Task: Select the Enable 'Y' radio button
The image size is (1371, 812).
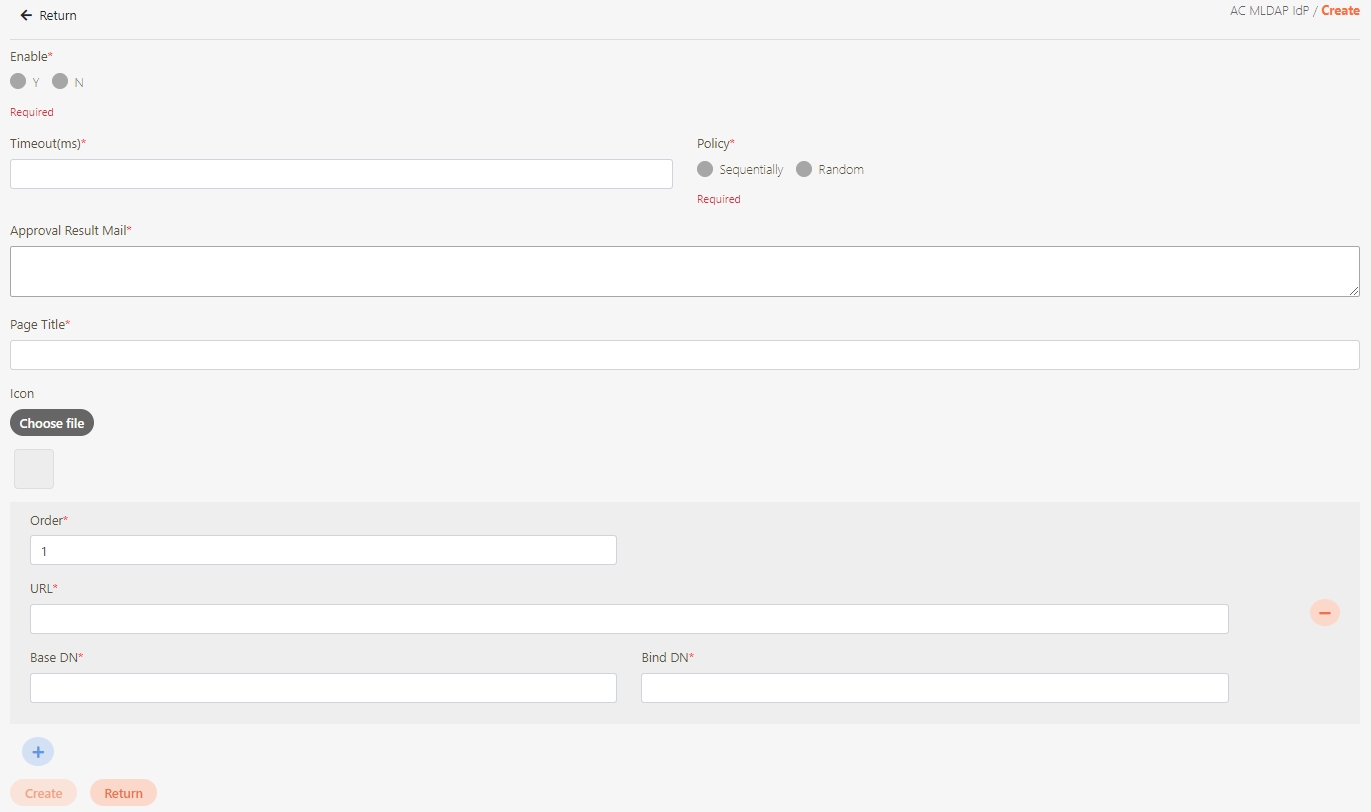Action: tap(18, 81)
